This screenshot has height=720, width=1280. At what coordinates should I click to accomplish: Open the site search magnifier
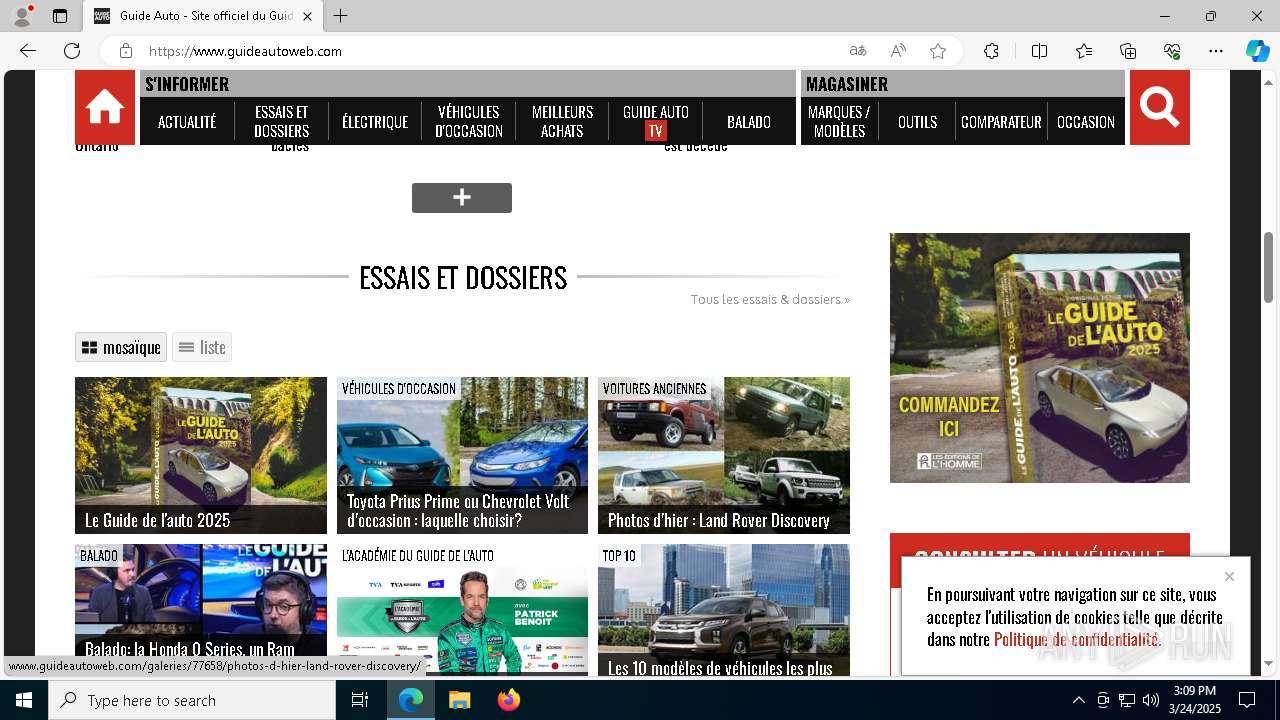tap(1160, 107)
